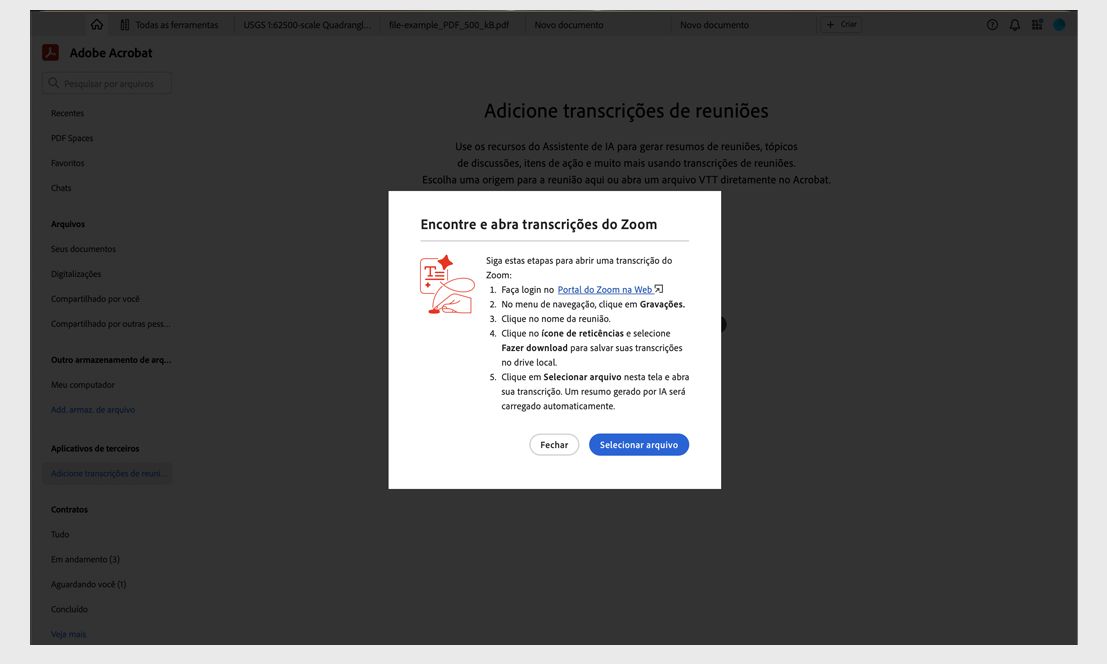Viewport: 1107px width, 664px height.
Task: Open Todas as ferramentas tools icon
Action: (125, 25)
